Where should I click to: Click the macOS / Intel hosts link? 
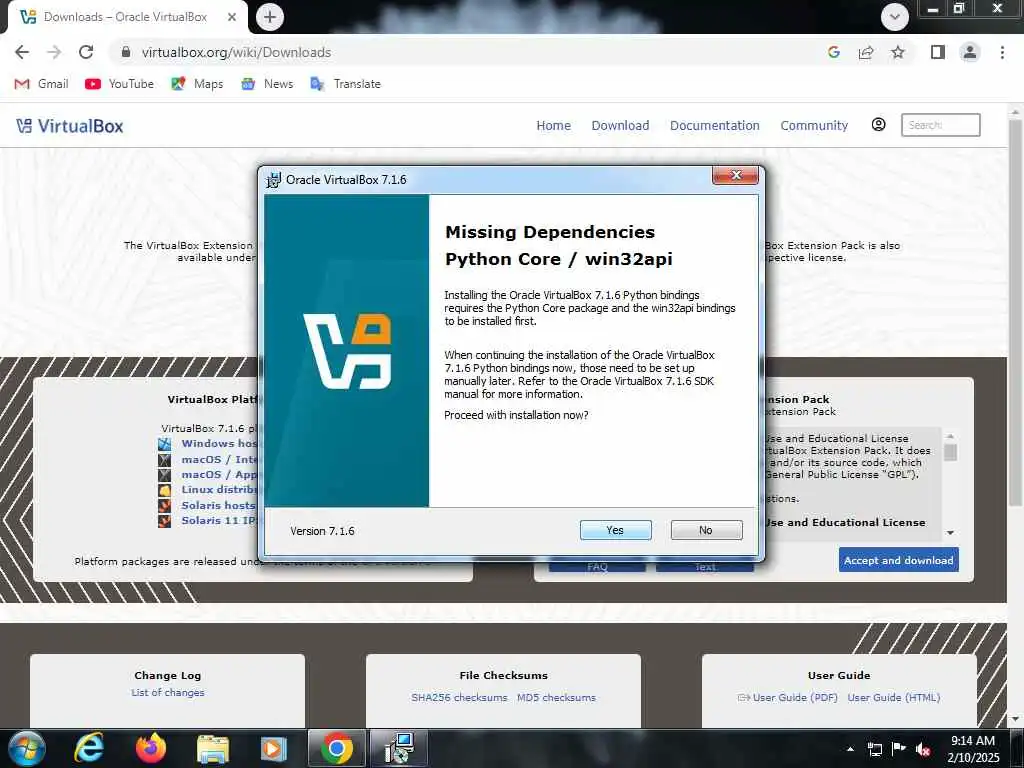pos(219,459)
